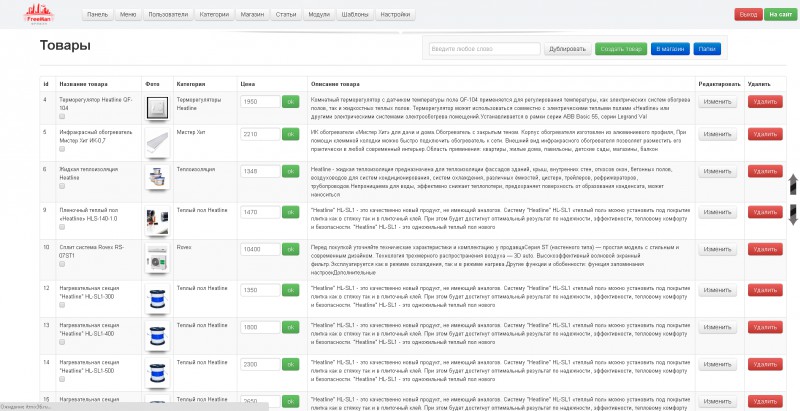This screenshot has height=411, width=800.
Task: Click the green На сайт button
Action: tap(781, 15)
